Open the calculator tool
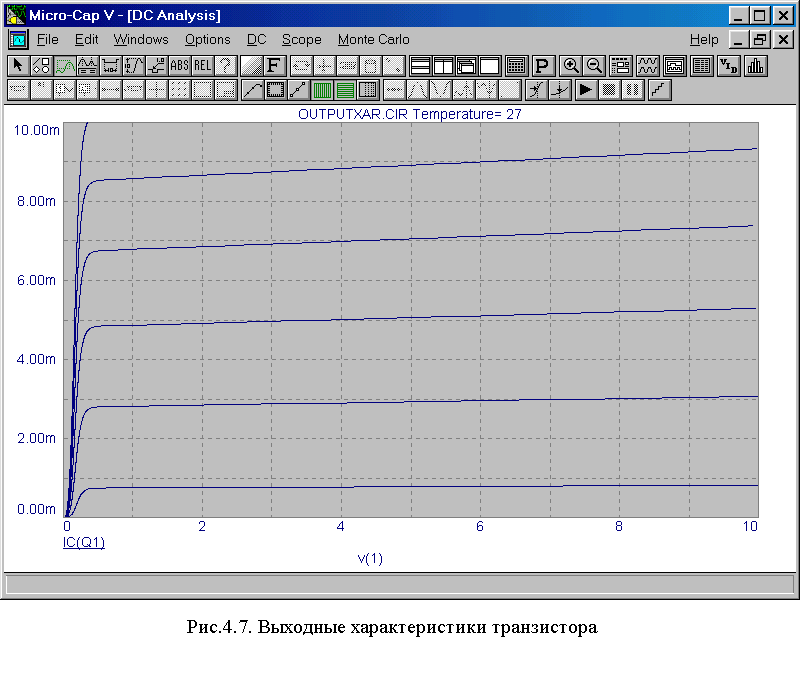This screenshot has height=688, width=800. point(516,66)
